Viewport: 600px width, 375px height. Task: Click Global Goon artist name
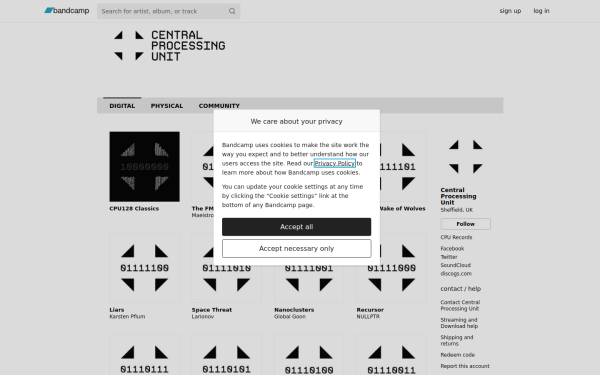tap(290, 316)
